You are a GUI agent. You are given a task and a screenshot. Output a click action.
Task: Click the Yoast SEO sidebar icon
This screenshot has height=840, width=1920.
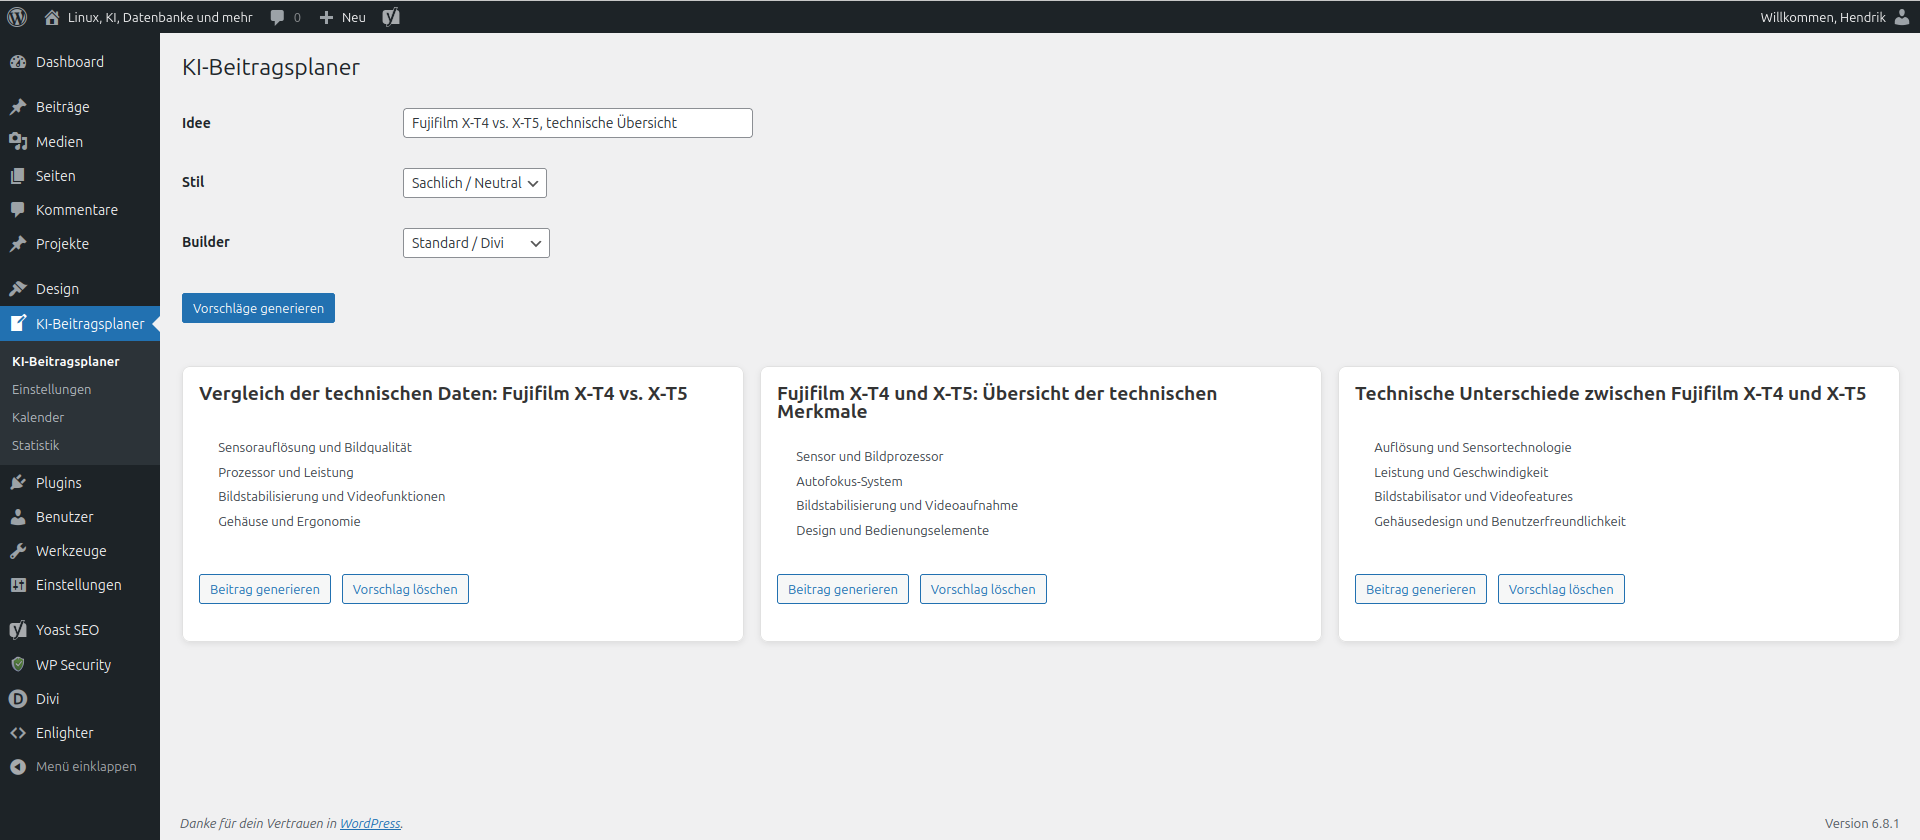[x=18, y=630]
